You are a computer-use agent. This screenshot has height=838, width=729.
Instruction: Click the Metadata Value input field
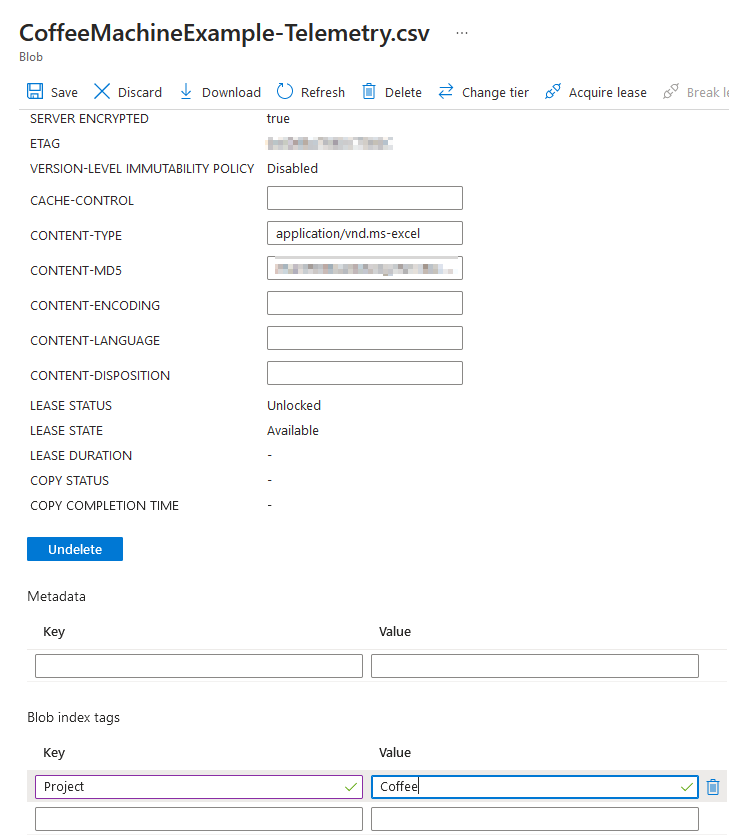534,666
